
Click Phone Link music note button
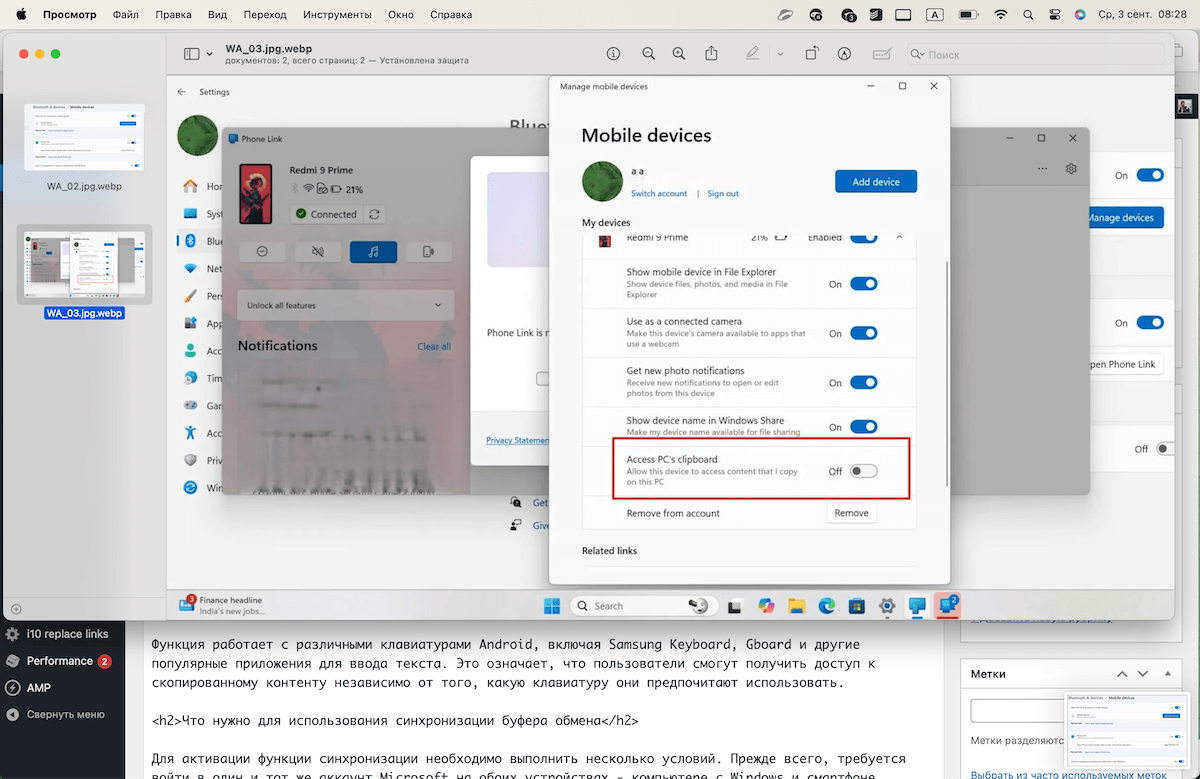coord(373,252)
